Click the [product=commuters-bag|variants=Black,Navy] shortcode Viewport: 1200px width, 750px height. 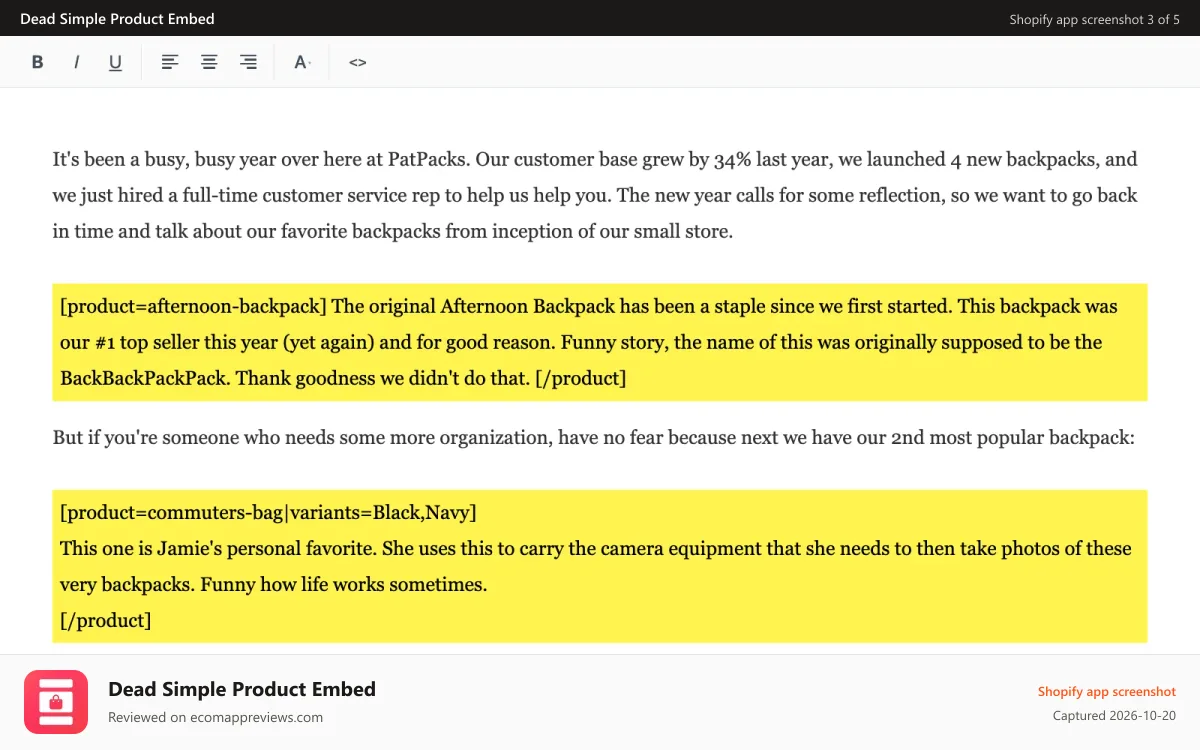268,513
